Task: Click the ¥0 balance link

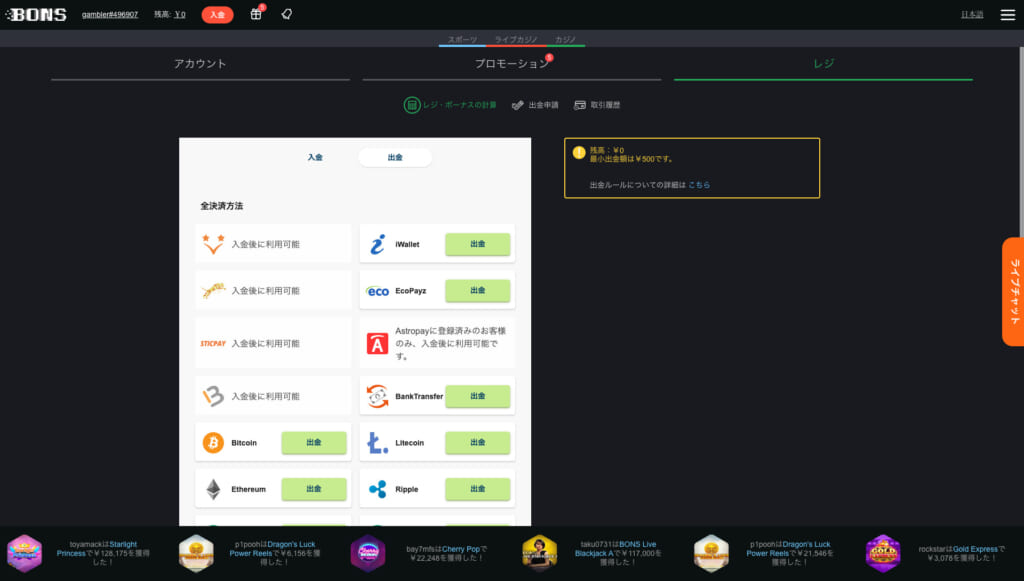Action: point(180,14)
